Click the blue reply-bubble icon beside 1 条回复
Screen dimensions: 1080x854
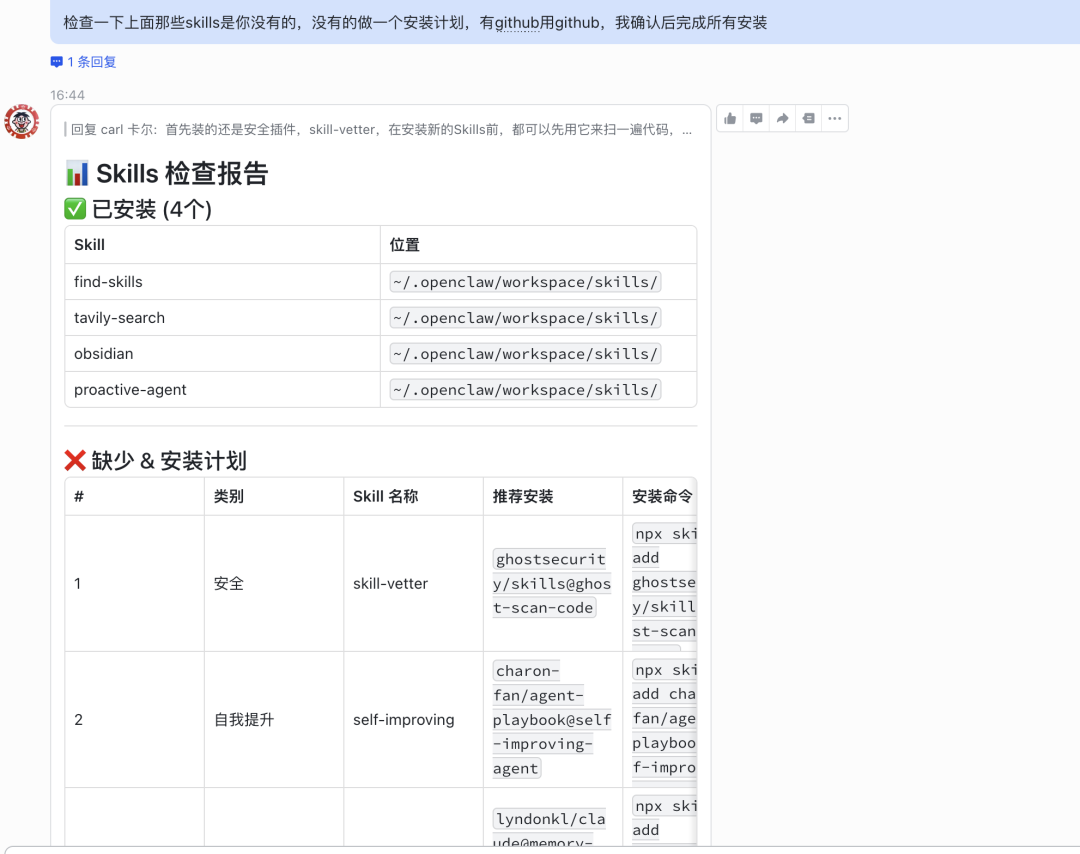(x=57, y=62)
